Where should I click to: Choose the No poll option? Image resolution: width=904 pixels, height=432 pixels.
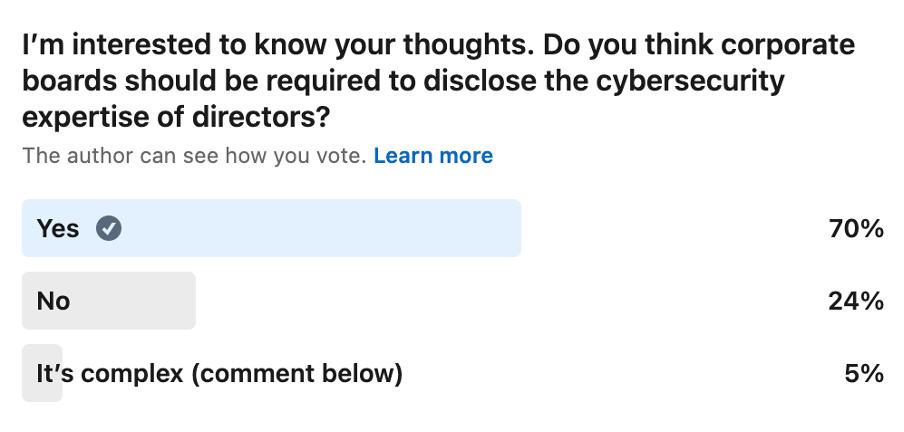coord(453,300)
